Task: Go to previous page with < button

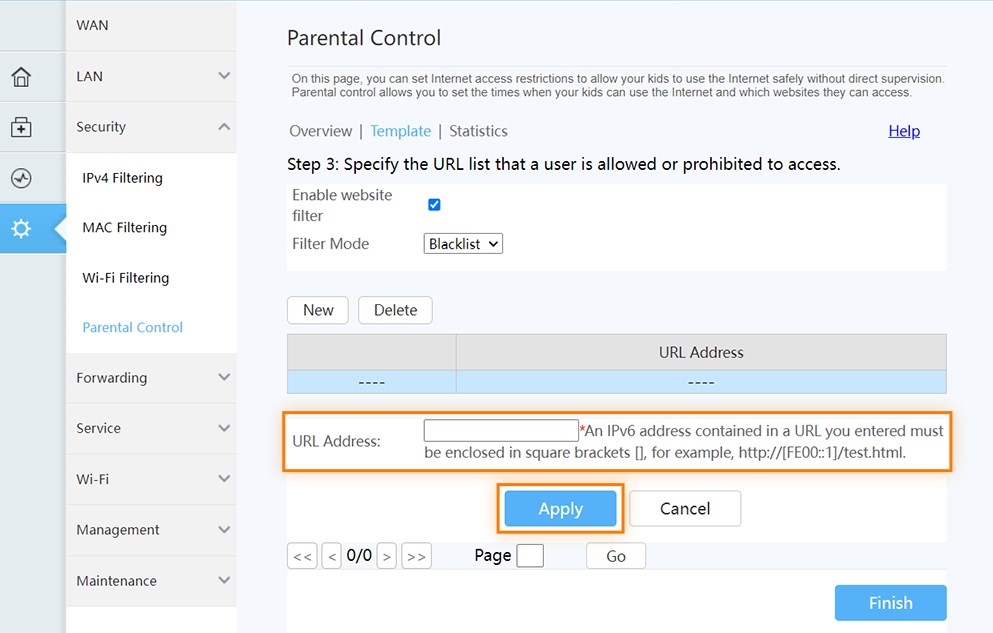Action: pyautogui.click(x=331, y=556)
